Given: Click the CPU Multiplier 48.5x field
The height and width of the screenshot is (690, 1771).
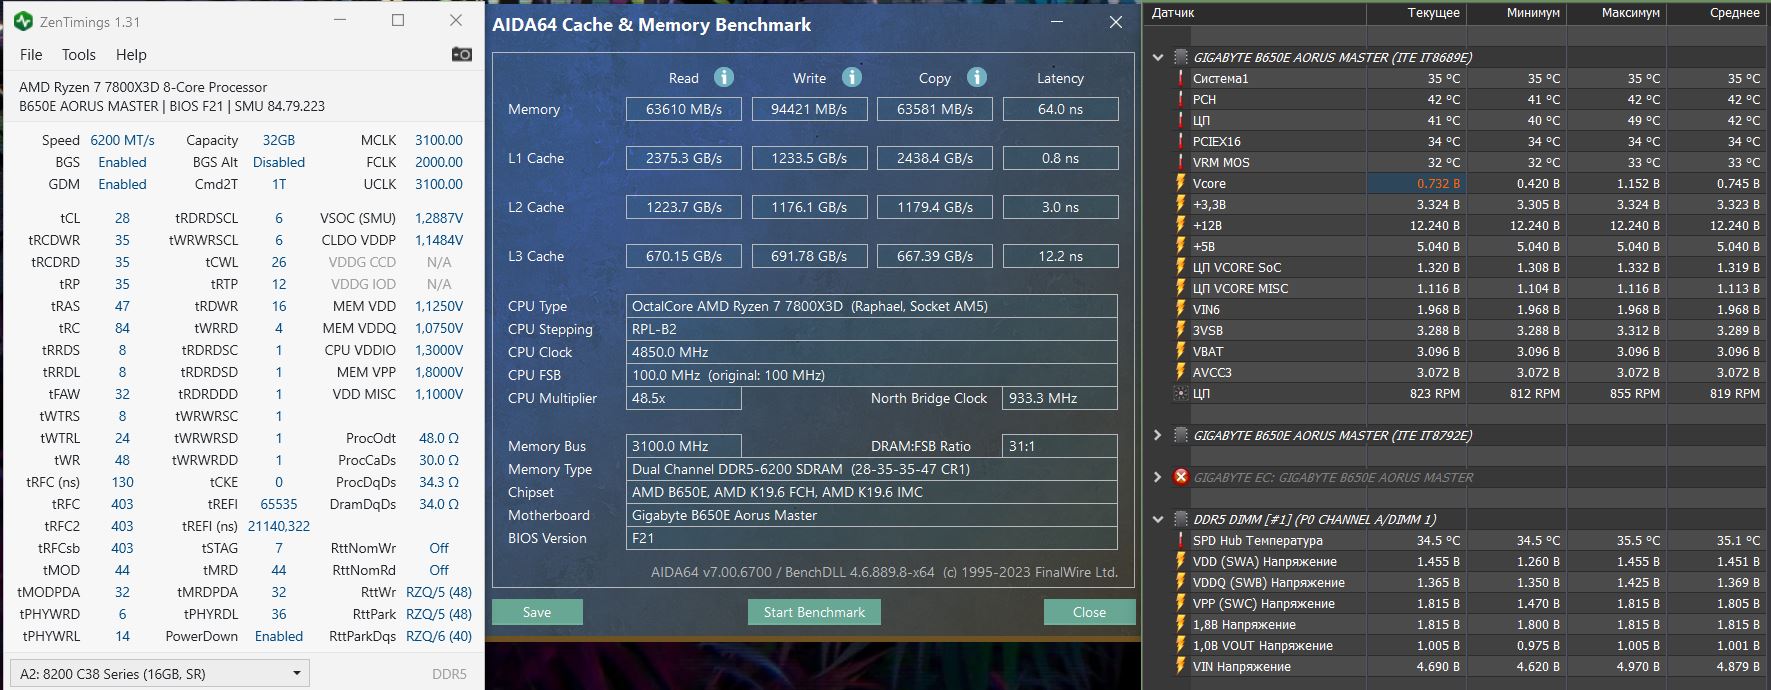Looking at the screenshot, I should [x=684, y=398].
